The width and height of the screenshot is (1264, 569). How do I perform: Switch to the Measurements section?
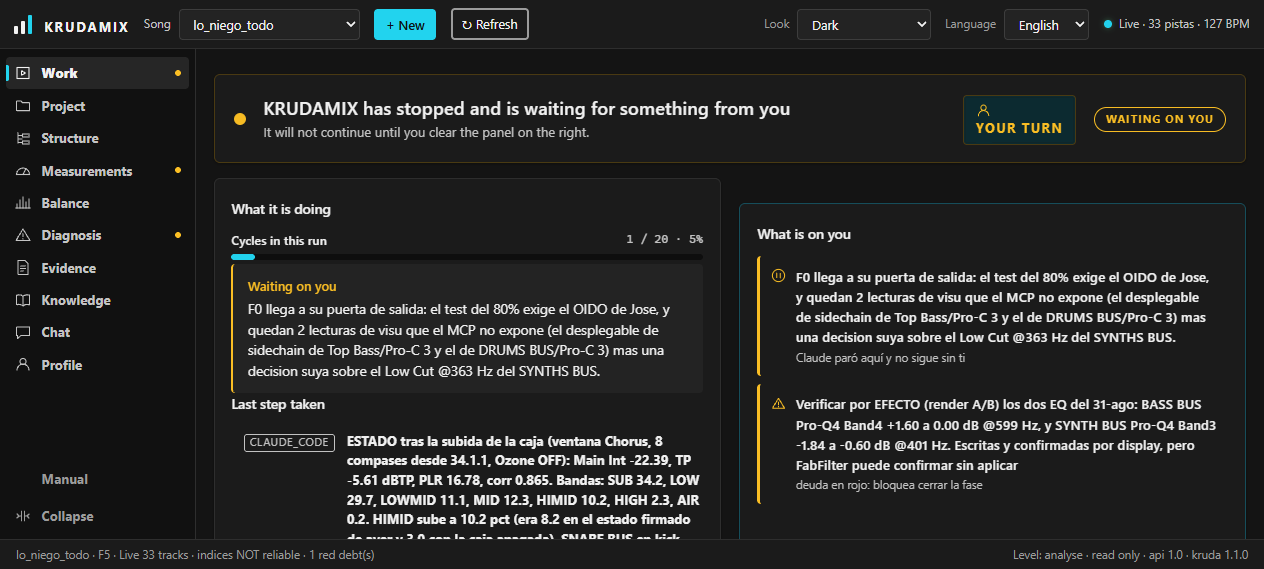97,171
